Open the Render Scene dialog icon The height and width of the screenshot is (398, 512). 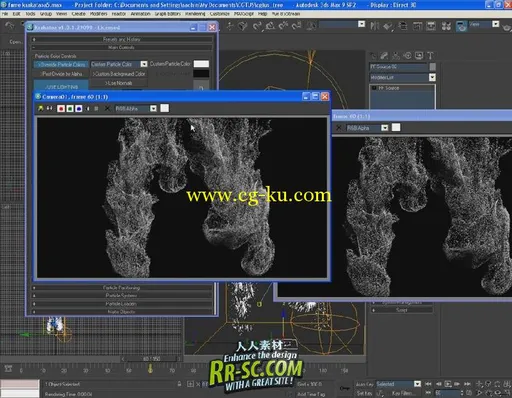(x=461, y=26)
